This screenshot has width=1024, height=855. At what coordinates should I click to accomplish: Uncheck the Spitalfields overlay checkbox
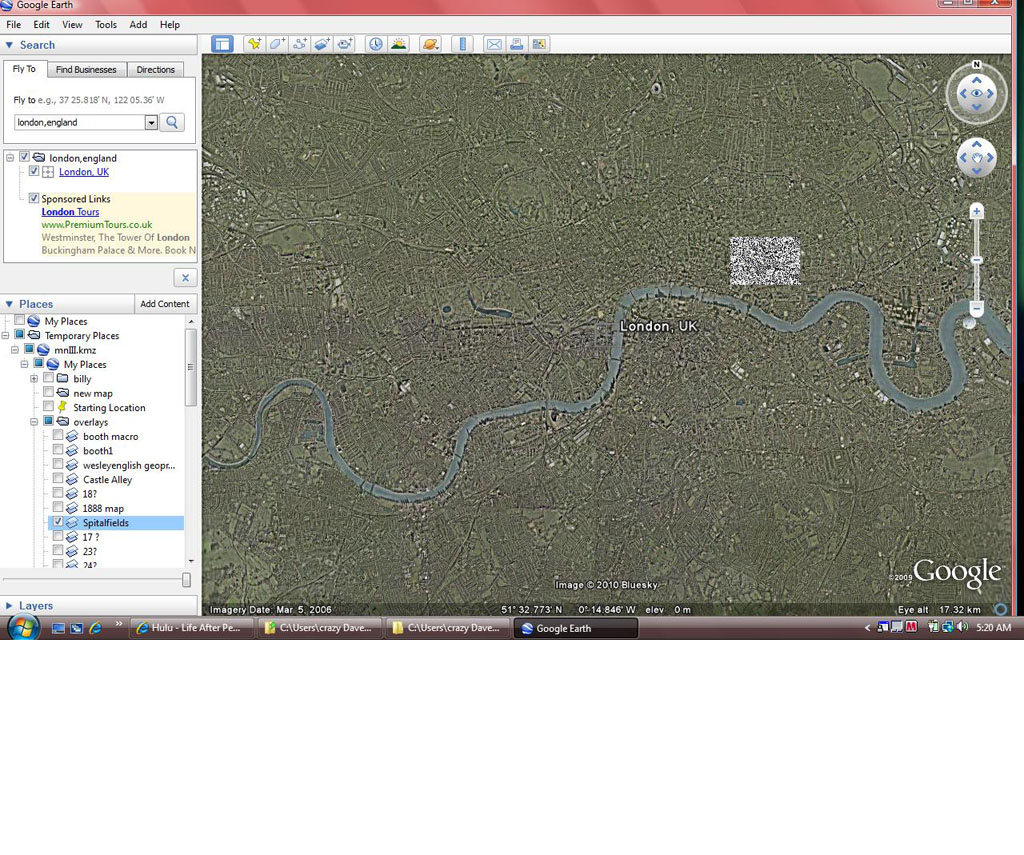(58, 522)
